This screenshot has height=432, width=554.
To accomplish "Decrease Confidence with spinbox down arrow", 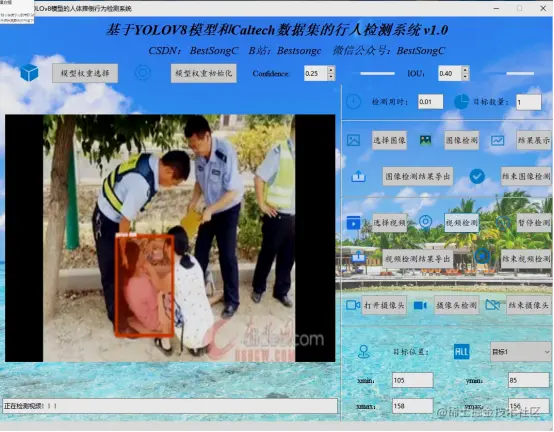I will (331, 77).
